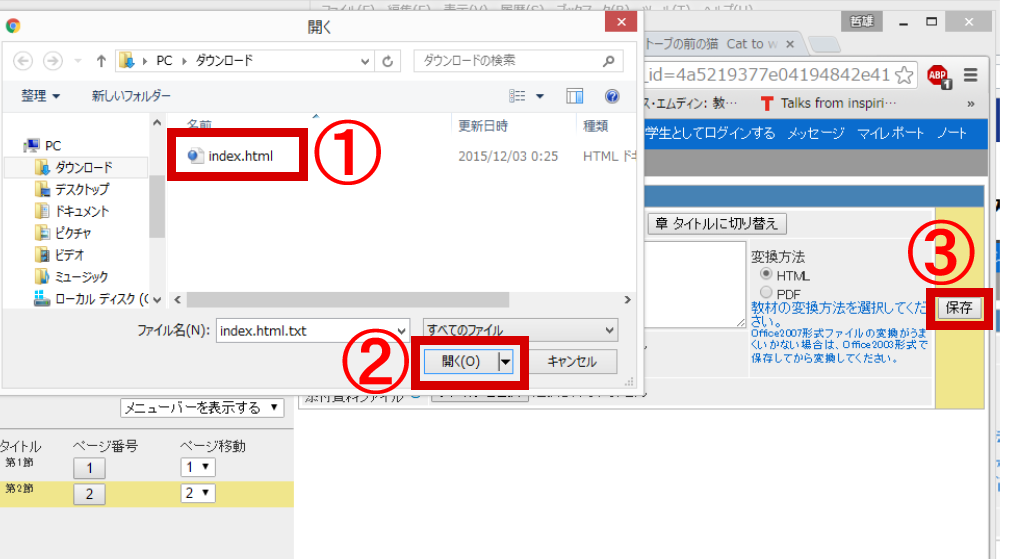Viewport: 1014px width, 559px height.
Task: Select ローカル ディスク in the navigation tree
Action: (91, 299)
